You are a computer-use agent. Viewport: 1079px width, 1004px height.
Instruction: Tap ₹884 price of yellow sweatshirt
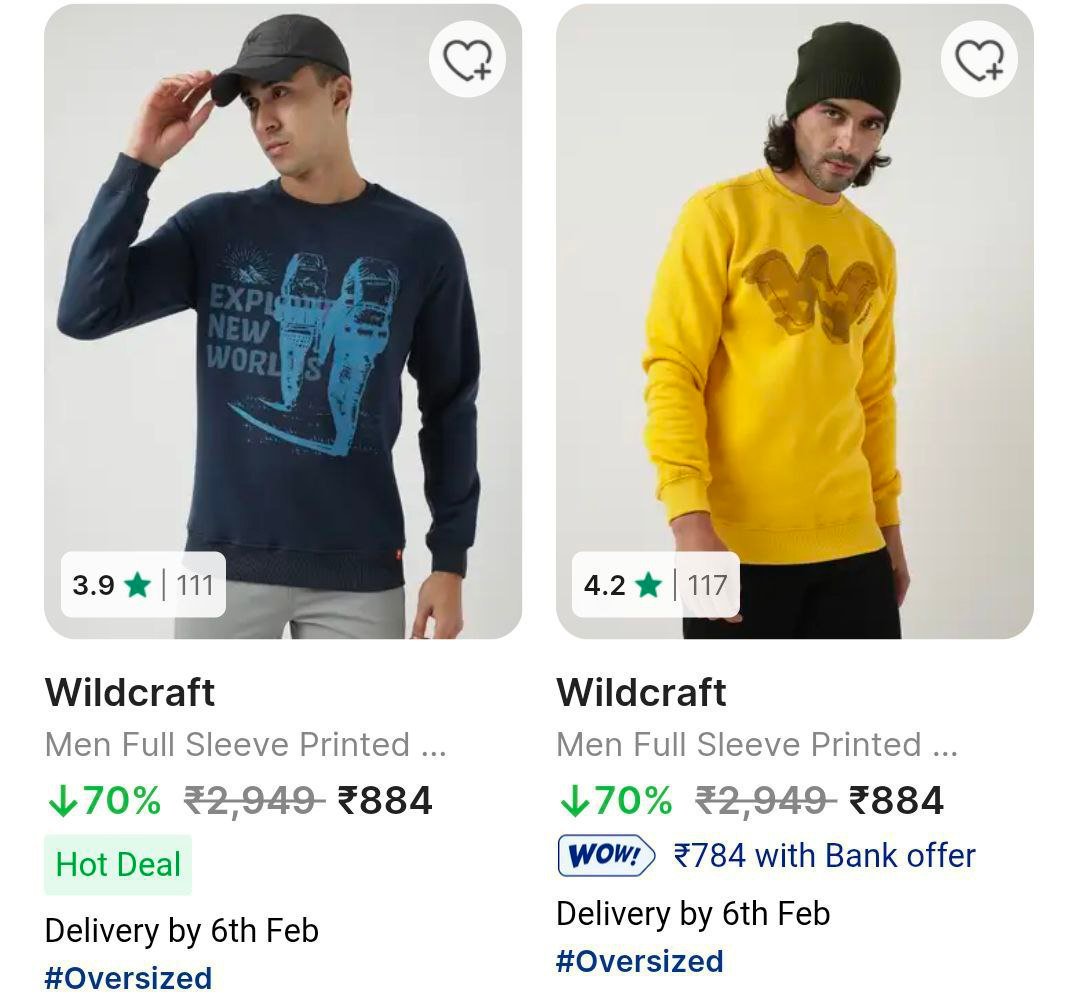pos(896,800)
